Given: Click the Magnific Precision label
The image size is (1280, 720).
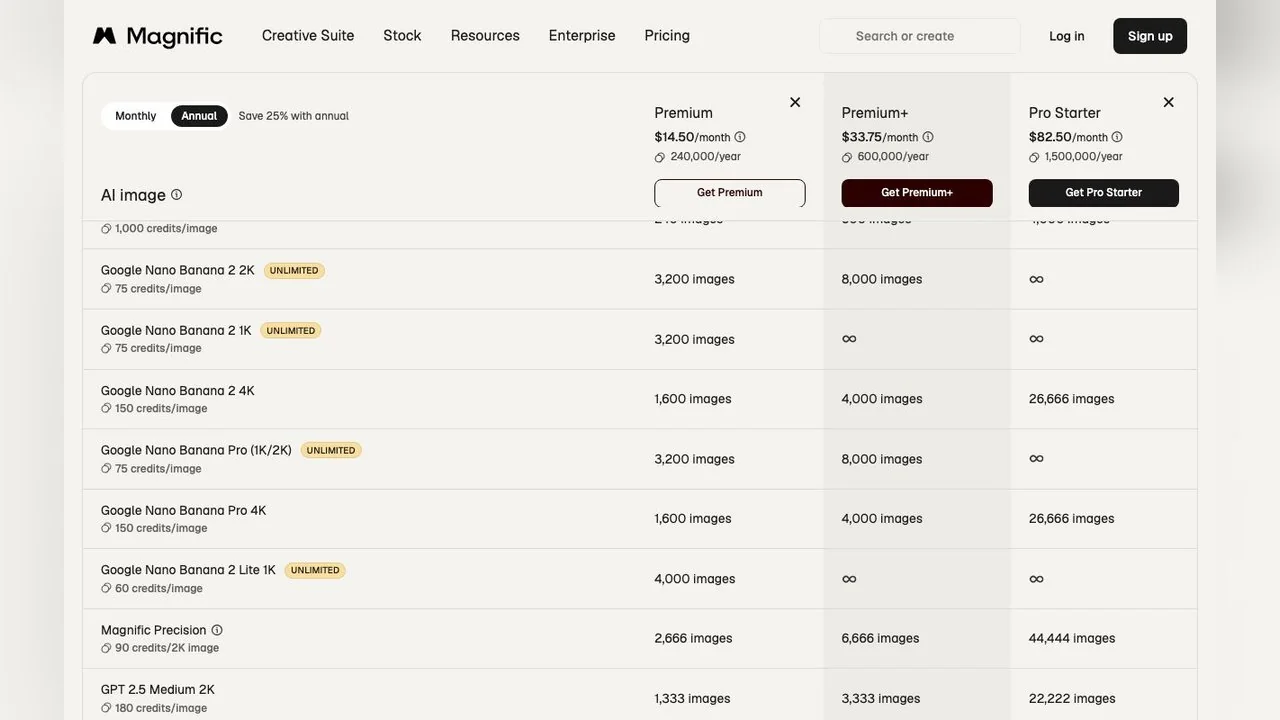Looking at the screenshot, I should (154, 630).
